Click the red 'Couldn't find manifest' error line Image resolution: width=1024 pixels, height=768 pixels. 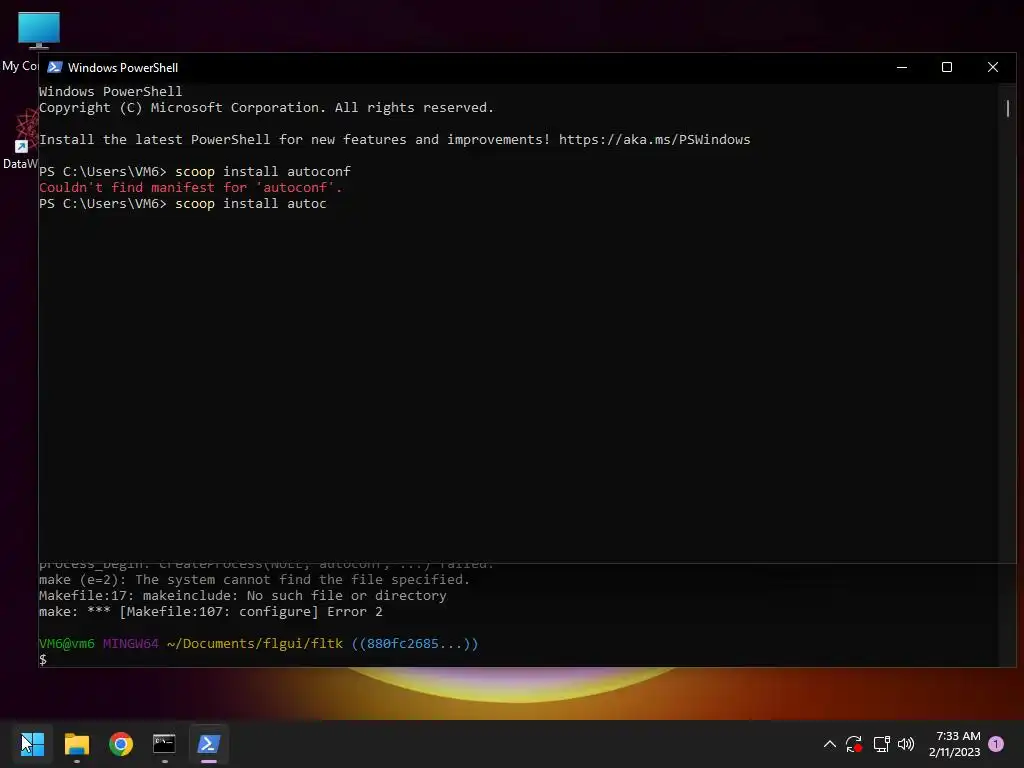click(x=191, y=187)
